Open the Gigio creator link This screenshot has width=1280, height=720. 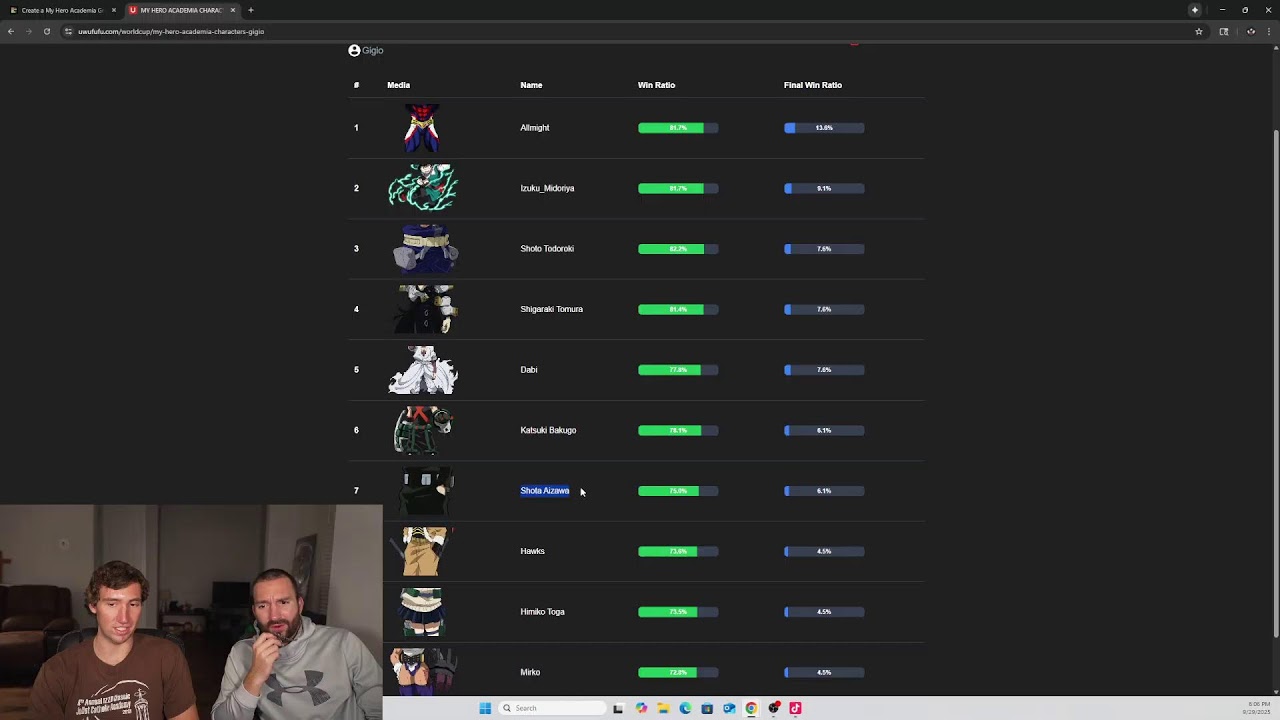click(373, 50)
